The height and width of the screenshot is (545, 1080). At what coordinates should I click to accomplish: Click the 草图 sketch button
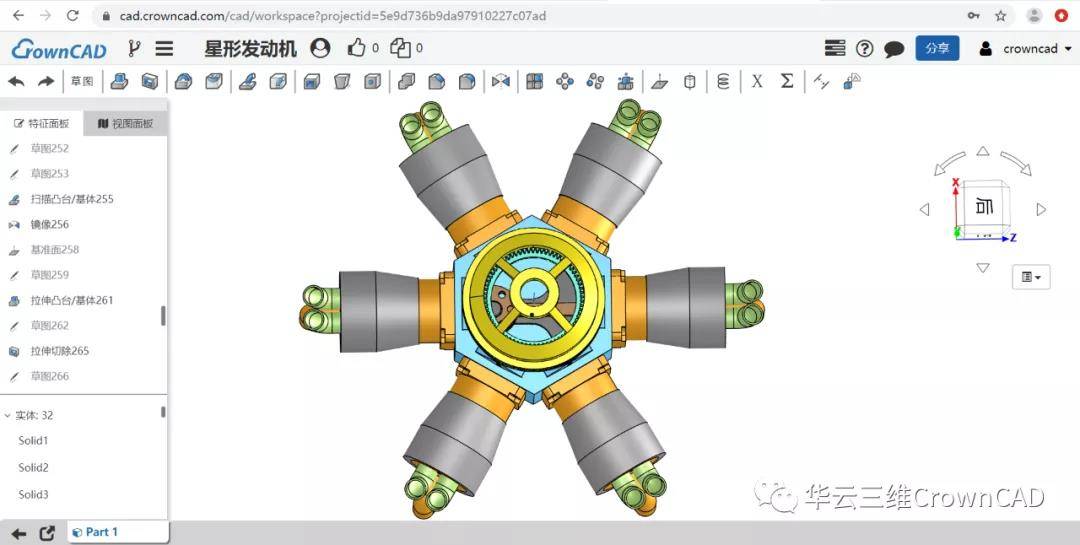82,81
